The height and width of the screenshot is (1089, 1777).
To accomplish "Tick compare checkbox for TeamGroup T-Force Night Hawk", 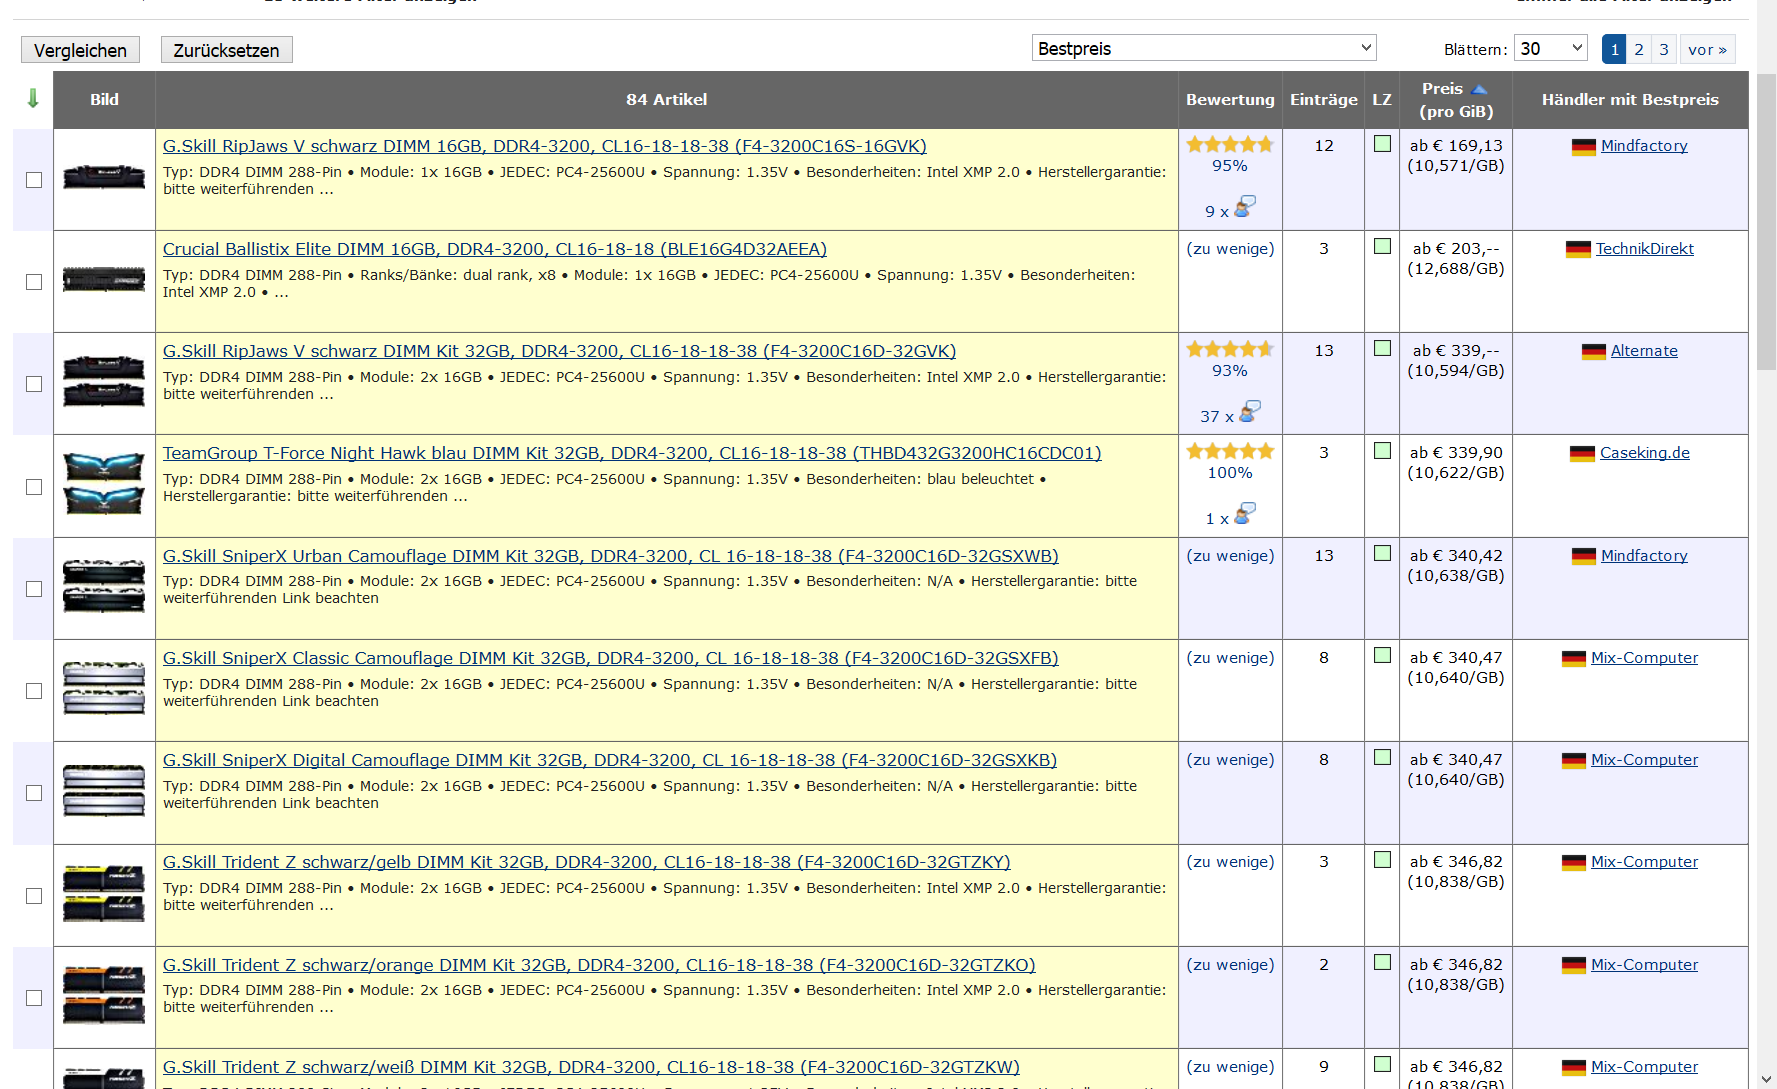I will click(34, 487).
